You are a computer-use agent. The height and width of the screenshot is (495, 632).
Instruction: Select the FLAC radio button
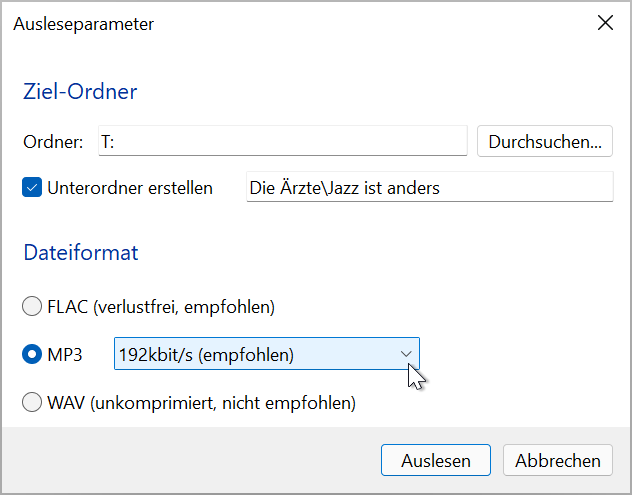[32, 306]
